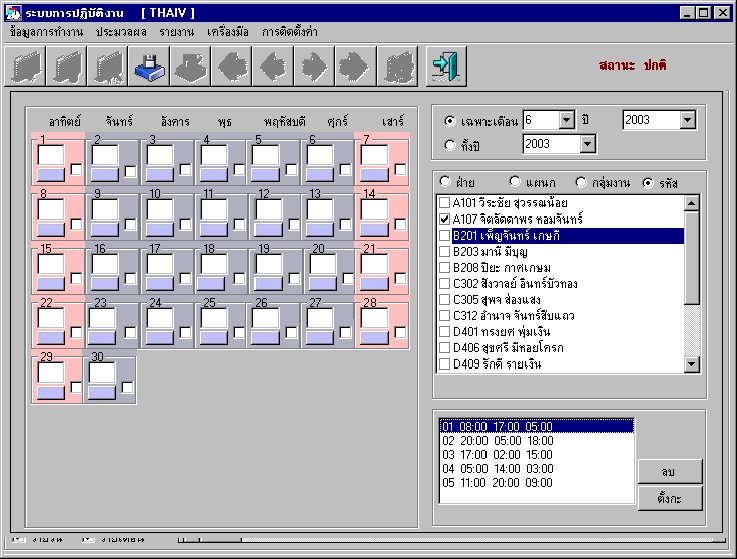Select shift row 01 08:00 17:00 05:00
The height and width of the screenshot is (559, 737).
tap(536, 426)
